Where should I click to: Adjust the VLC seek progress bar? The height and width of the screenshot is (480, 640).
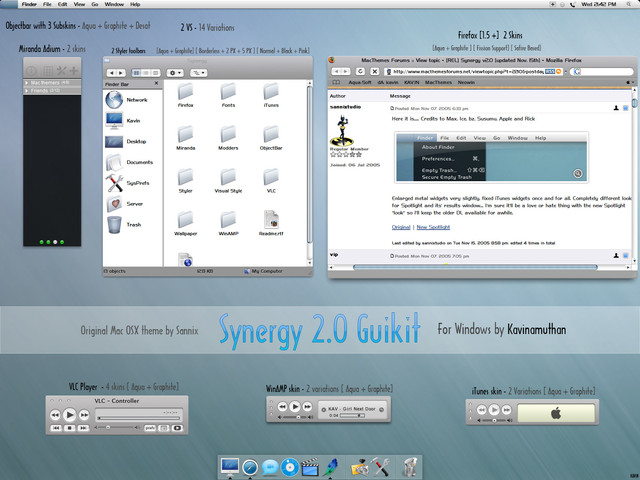pyautogui.click(x=139, y=418)
